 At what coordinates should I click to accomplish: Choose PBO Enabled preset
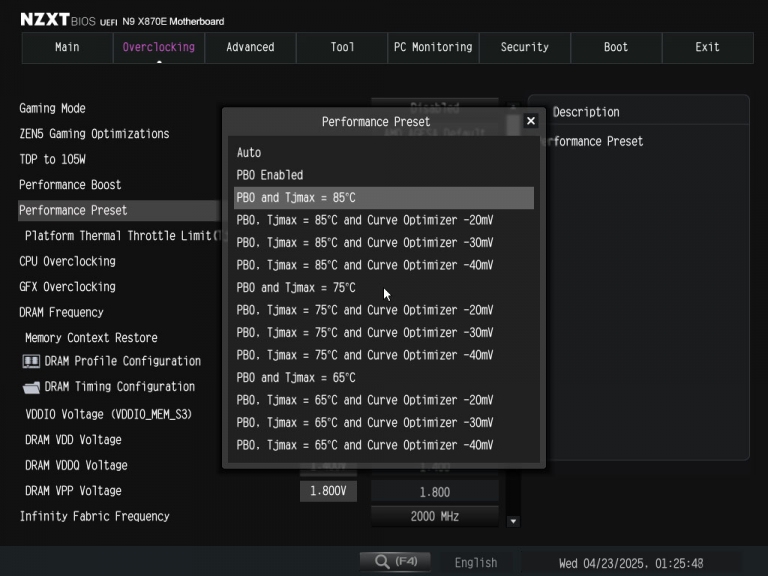coord(384,175)
